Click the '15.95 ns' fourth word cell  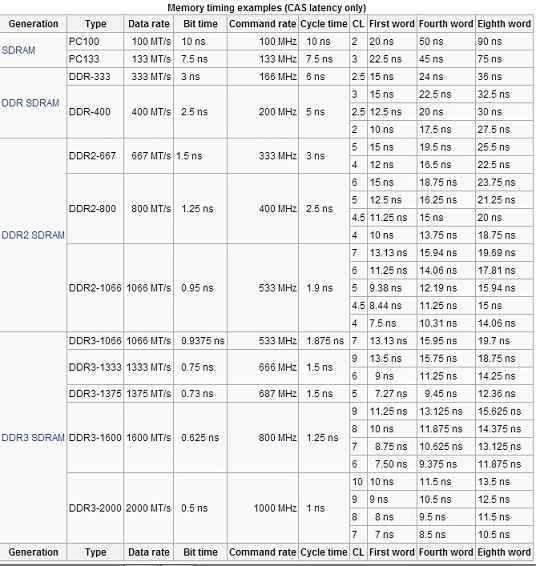coord(446,341)
